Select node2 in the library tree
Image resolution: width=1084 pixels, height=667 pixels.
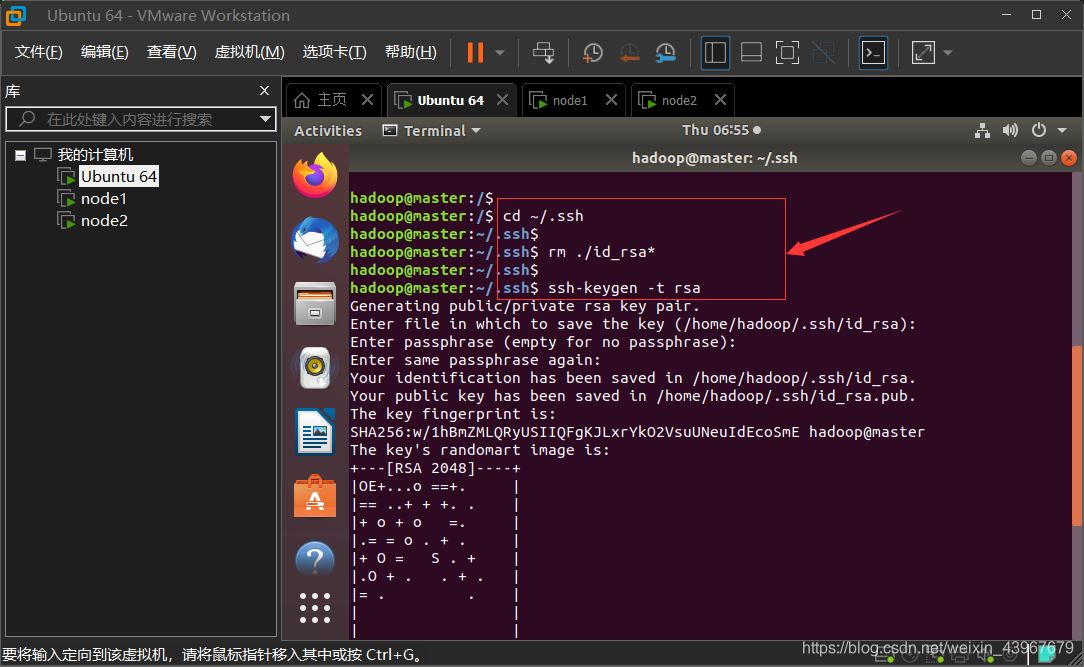click(x=104, y=221)
